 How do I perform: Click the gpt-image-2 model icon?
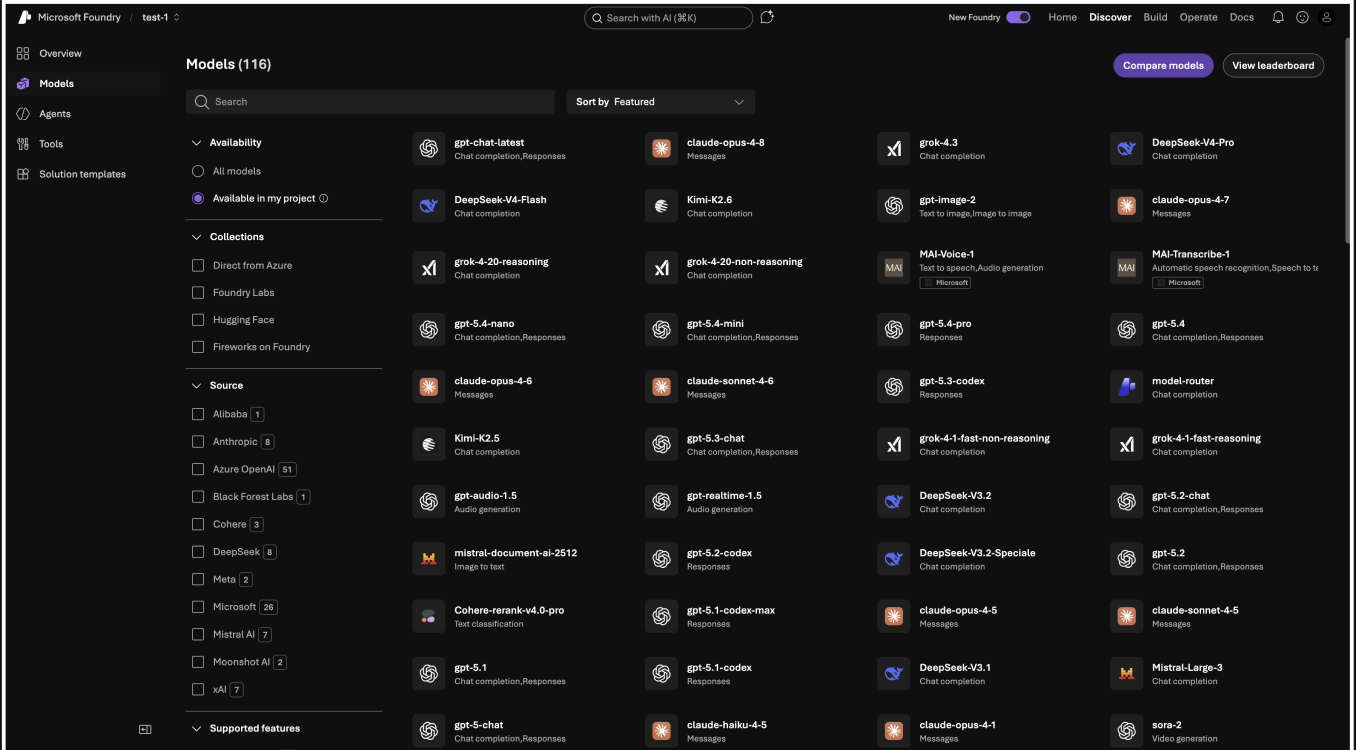click(x=894, y=206)
